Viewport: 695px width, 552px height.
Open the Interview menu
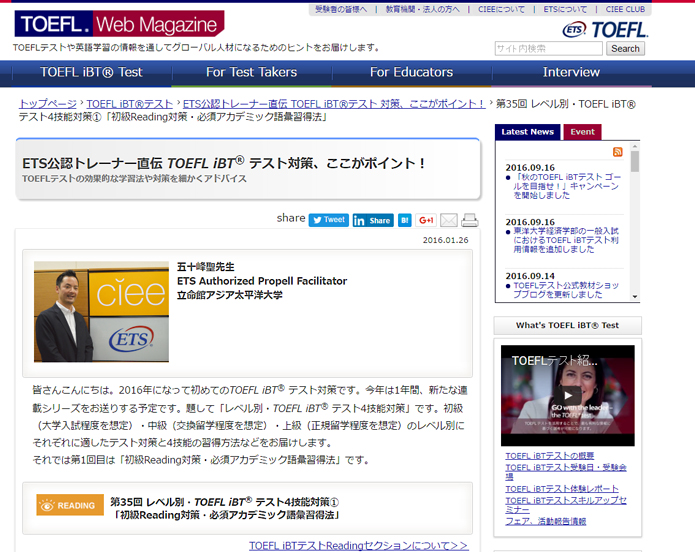point(571,72)
